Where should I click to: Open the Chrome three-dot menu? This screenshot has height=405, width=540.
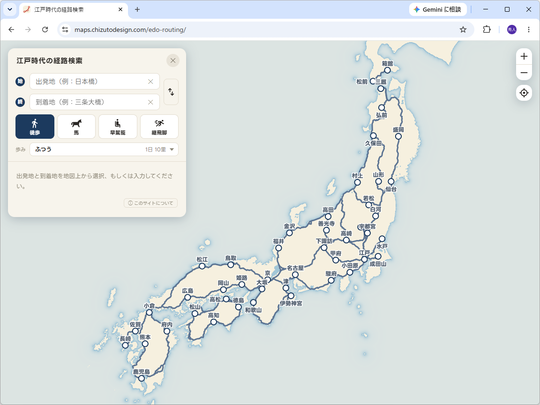tap(529, 30)
